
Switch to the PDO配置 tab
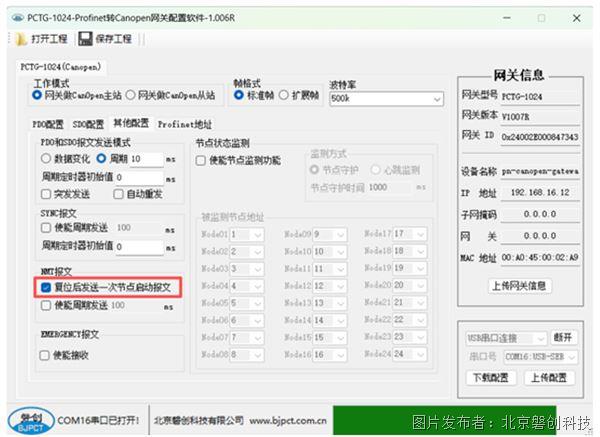[48, 124]
